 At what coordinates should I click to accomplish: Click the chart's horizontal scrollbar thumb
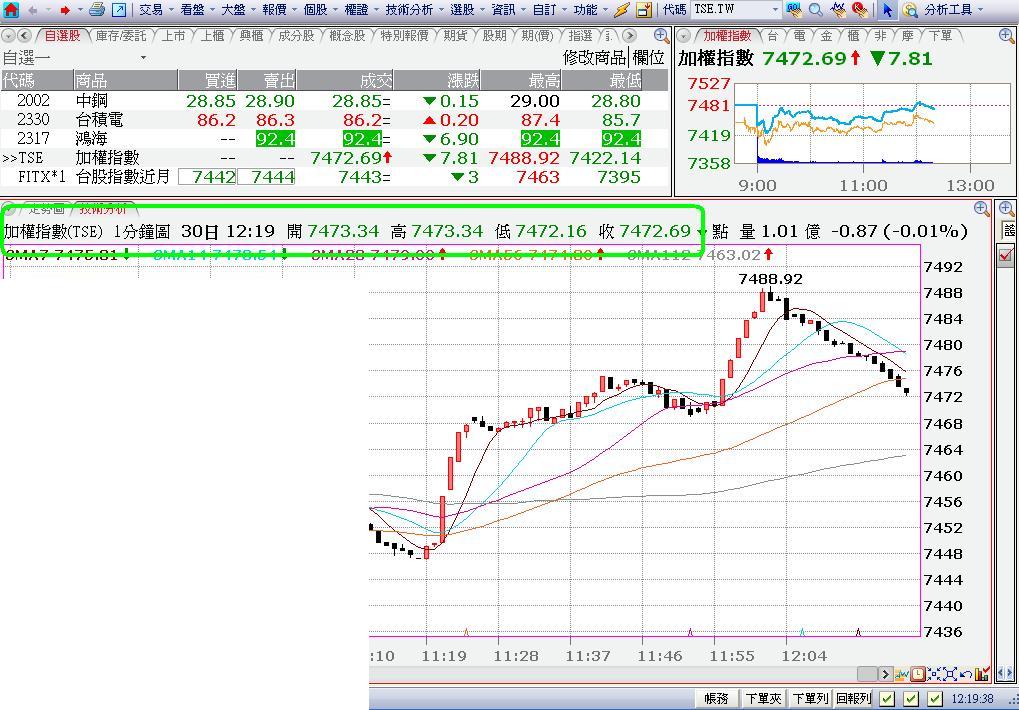[868, 674]
